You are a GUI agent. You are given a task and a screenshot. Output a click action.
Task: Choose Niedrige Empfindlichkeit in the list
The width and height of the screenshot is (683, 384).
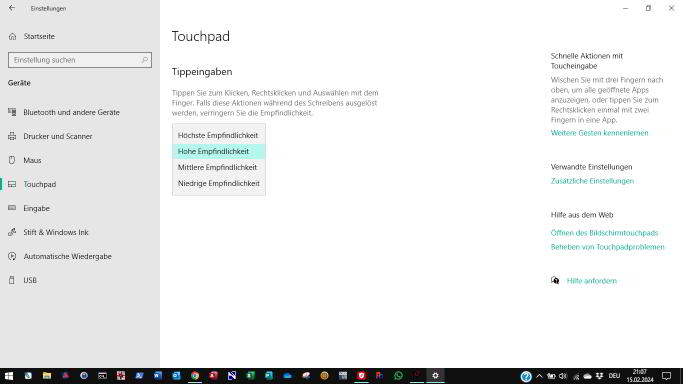[x=219, y=183]
